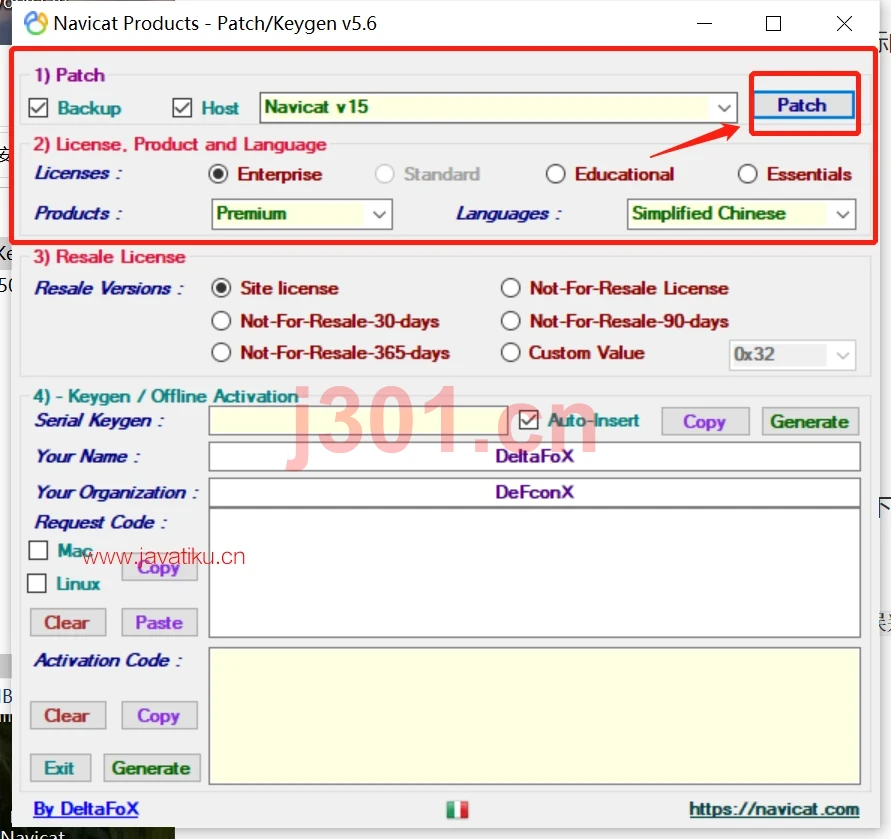The image size is (891, 839).
Task: Select the Essentials license radio
Action: point(747,174)
